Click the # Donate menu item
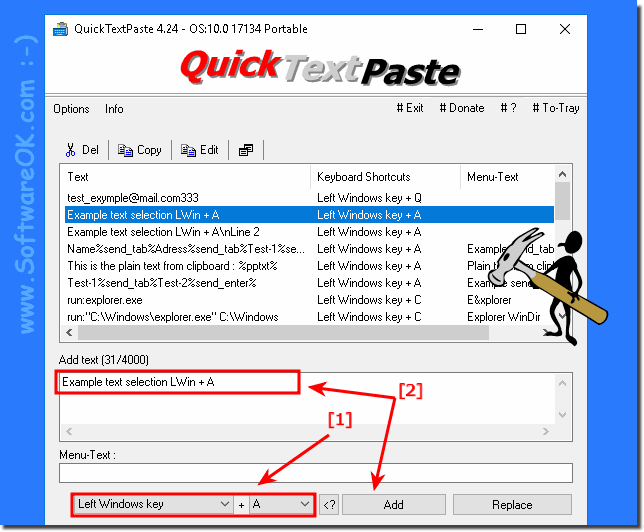This screenshot has height=532, width=644. (x=462, y=108)
